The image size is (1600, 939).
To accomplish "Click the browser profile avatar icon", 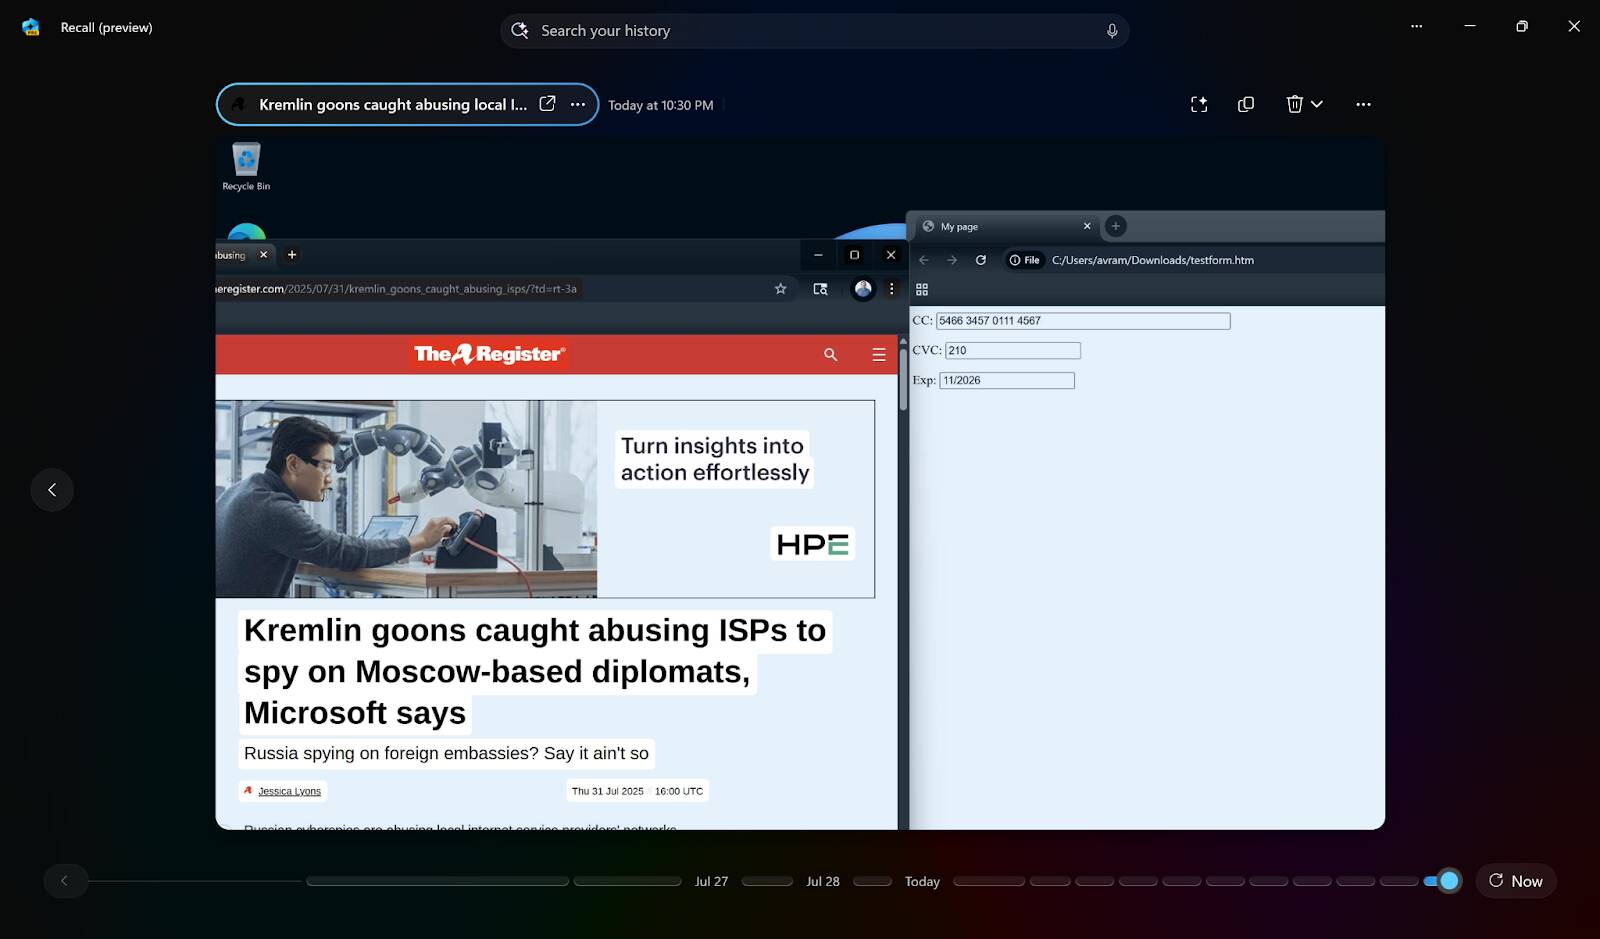I will coord(863,289).
